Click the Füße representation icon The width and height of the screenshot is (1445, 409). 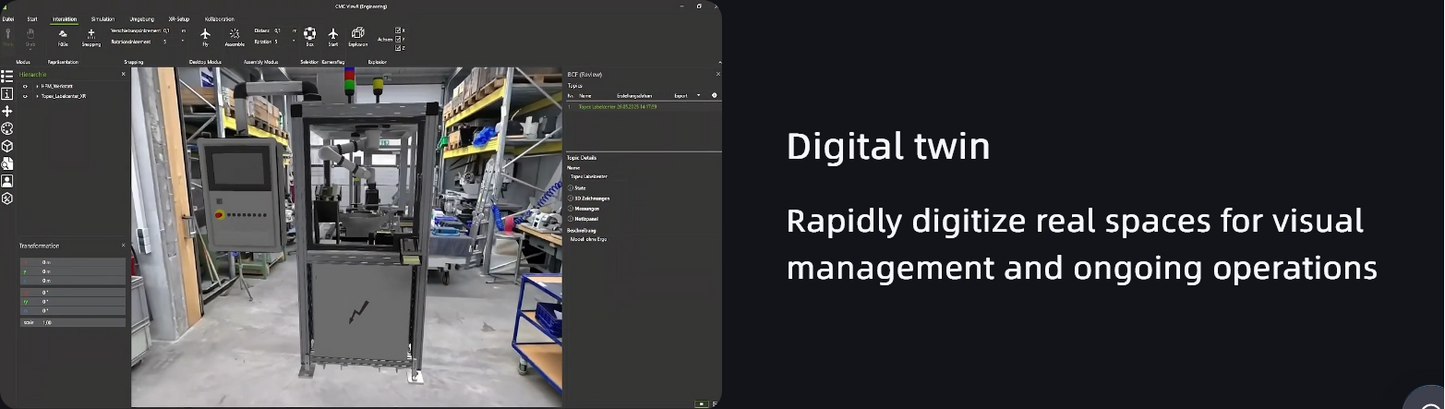click(x=63, y=37)
